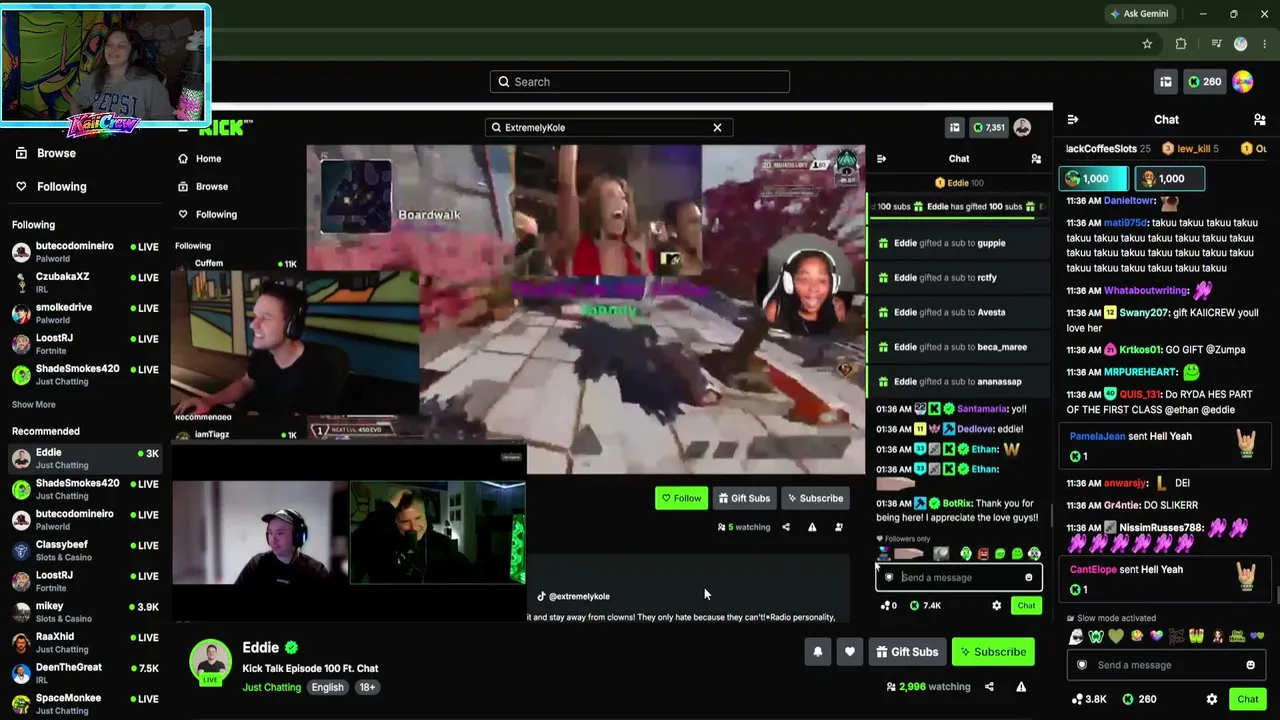Click Ask Gemini in the Chrome title bar
Viewport: 1280px width, 720px height.
(1138, 14)
